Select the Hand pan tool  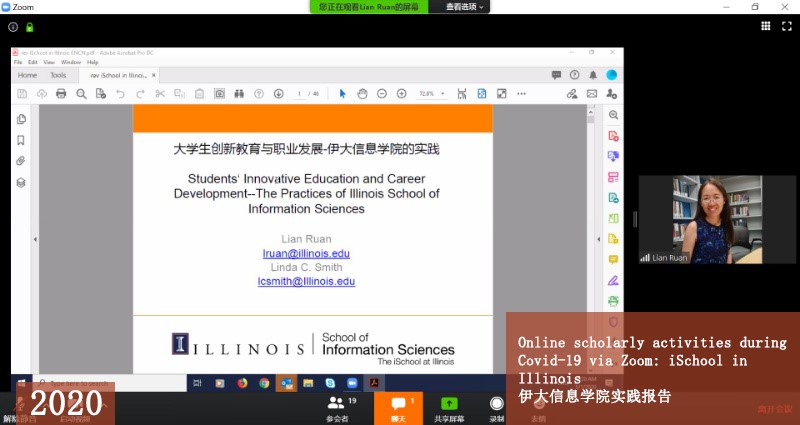pos(362,94)
